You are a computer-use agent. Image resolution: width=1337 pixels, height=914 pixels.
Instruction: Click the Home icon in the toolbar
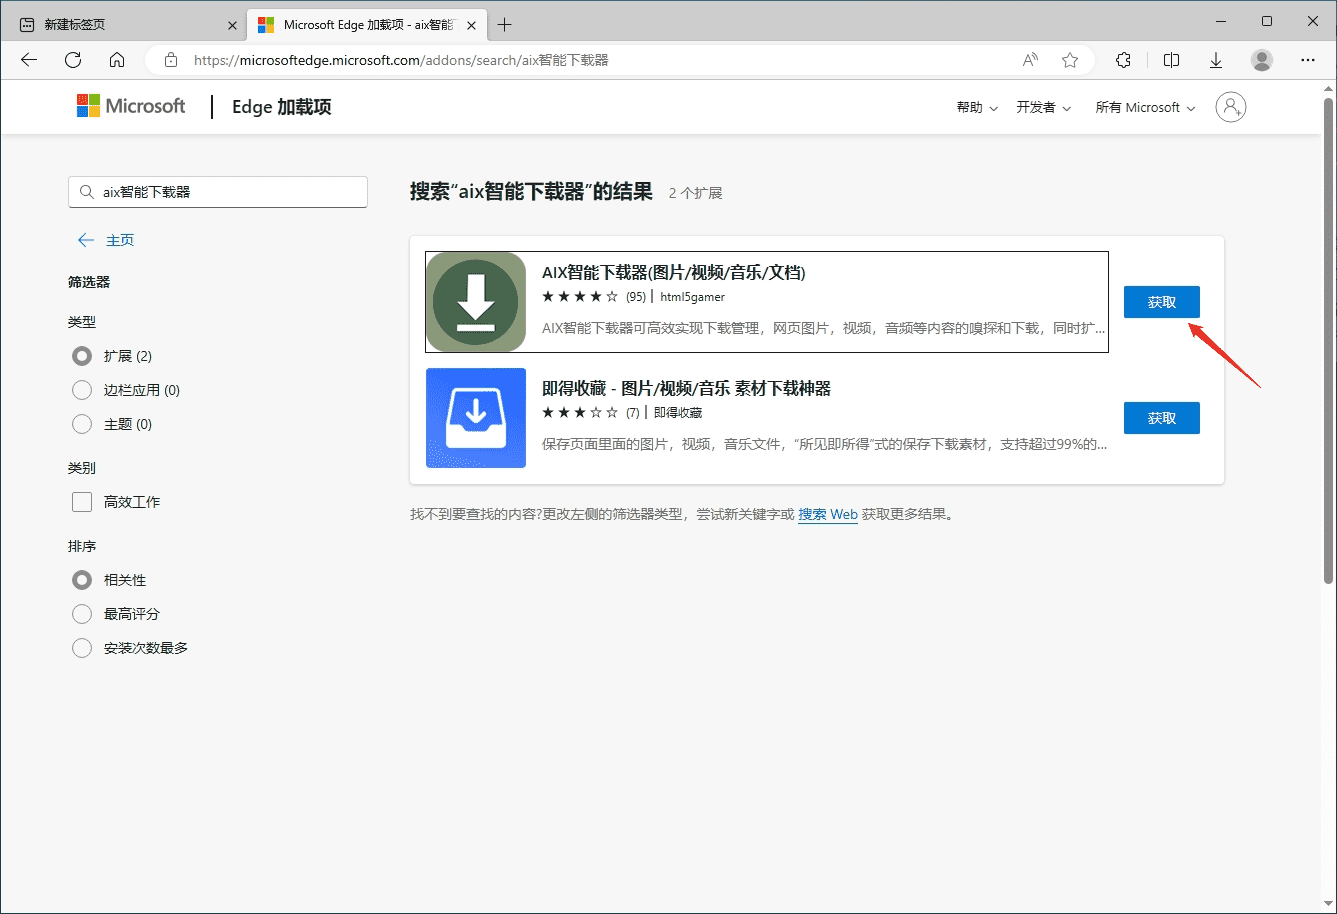(x=117, y=60)
